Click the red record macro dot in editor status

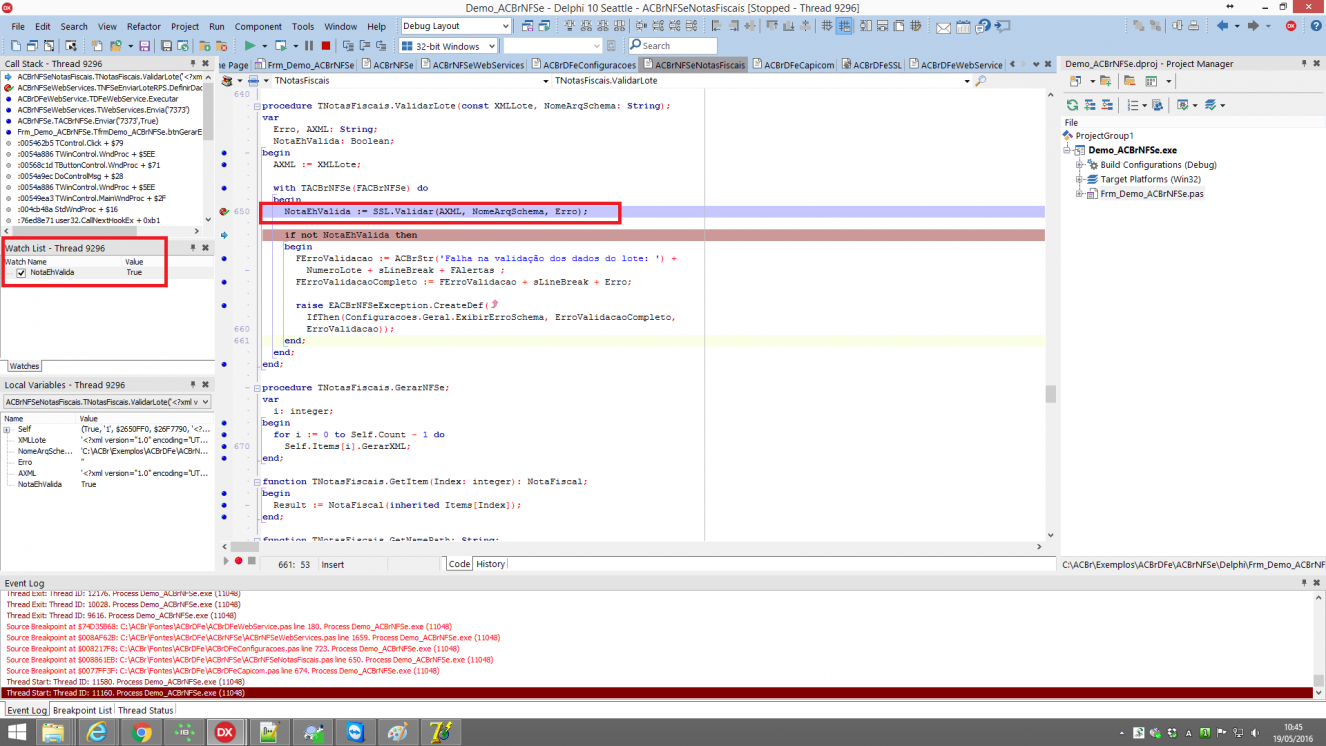pos(238,561)
